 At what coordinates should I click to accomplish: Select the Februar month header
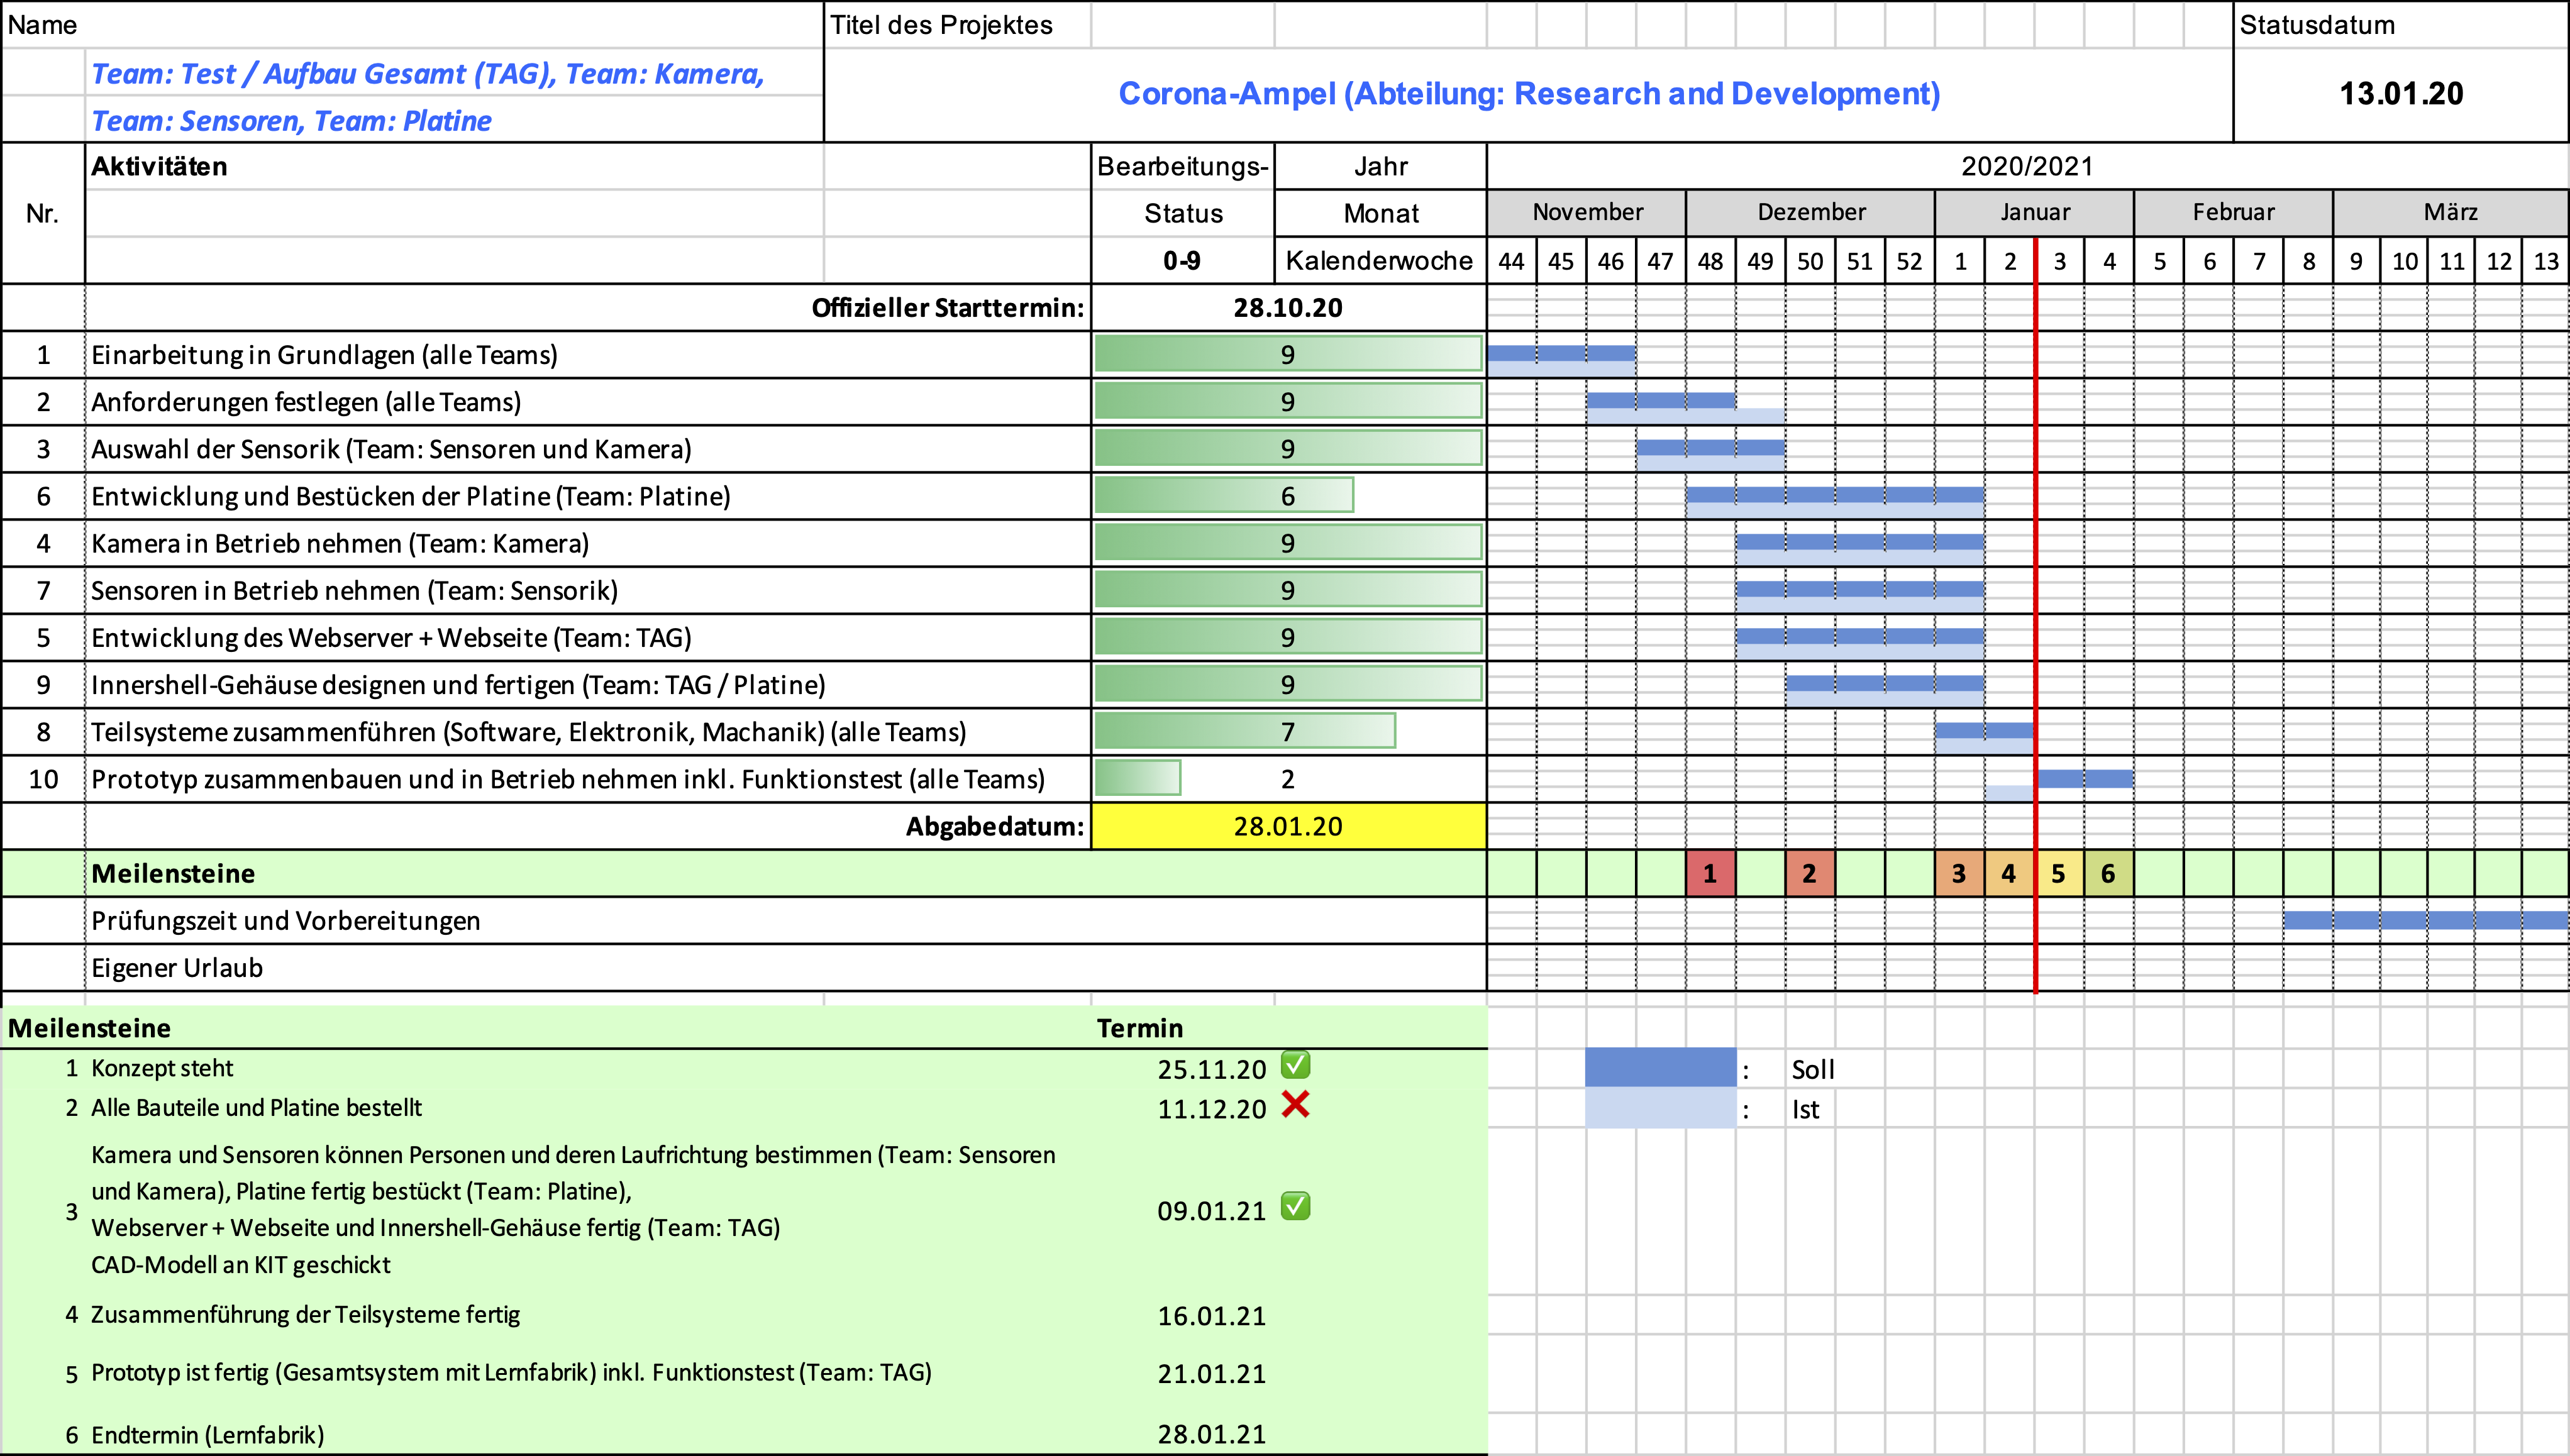(x=2233, y=212)
